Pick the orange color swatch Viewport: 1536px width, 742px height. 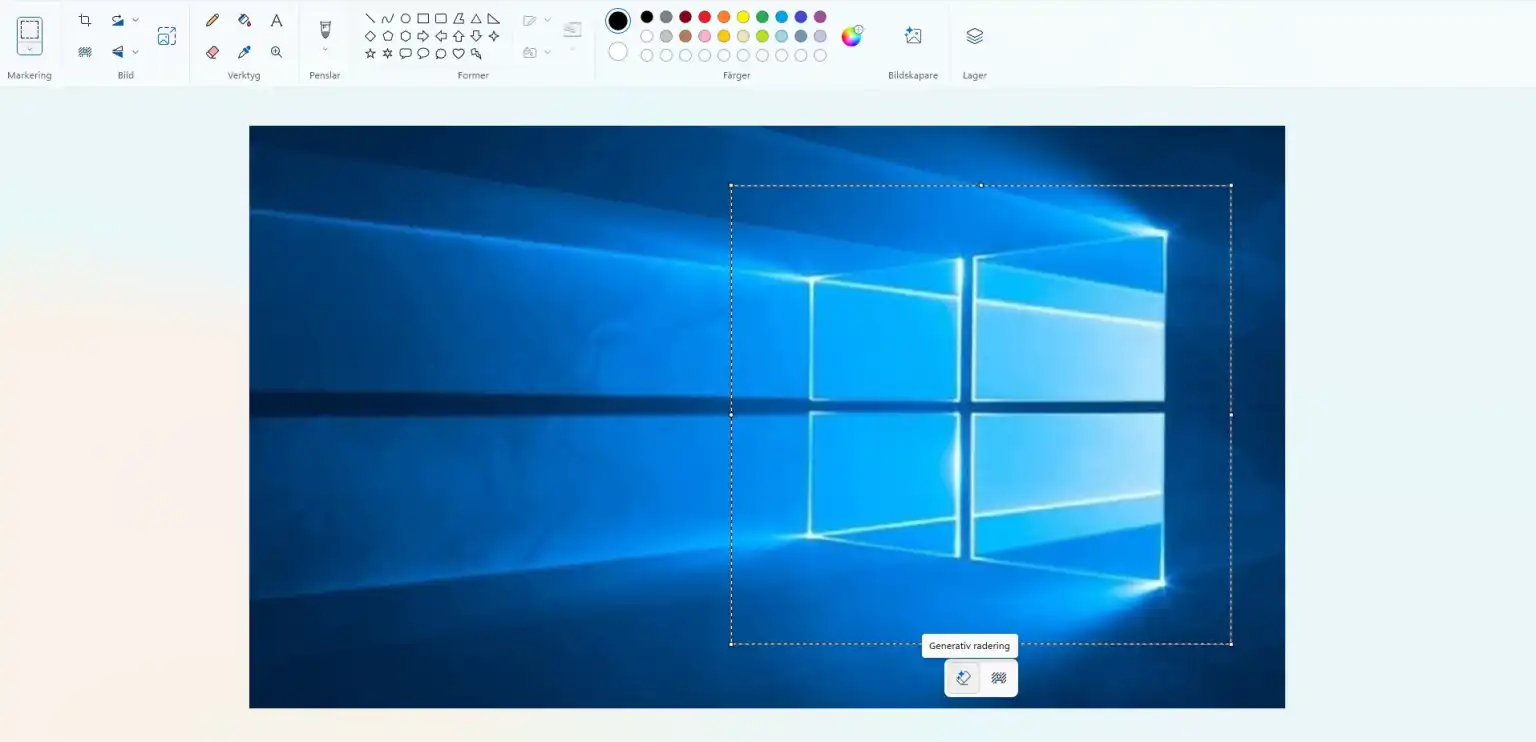click(724, 17)
